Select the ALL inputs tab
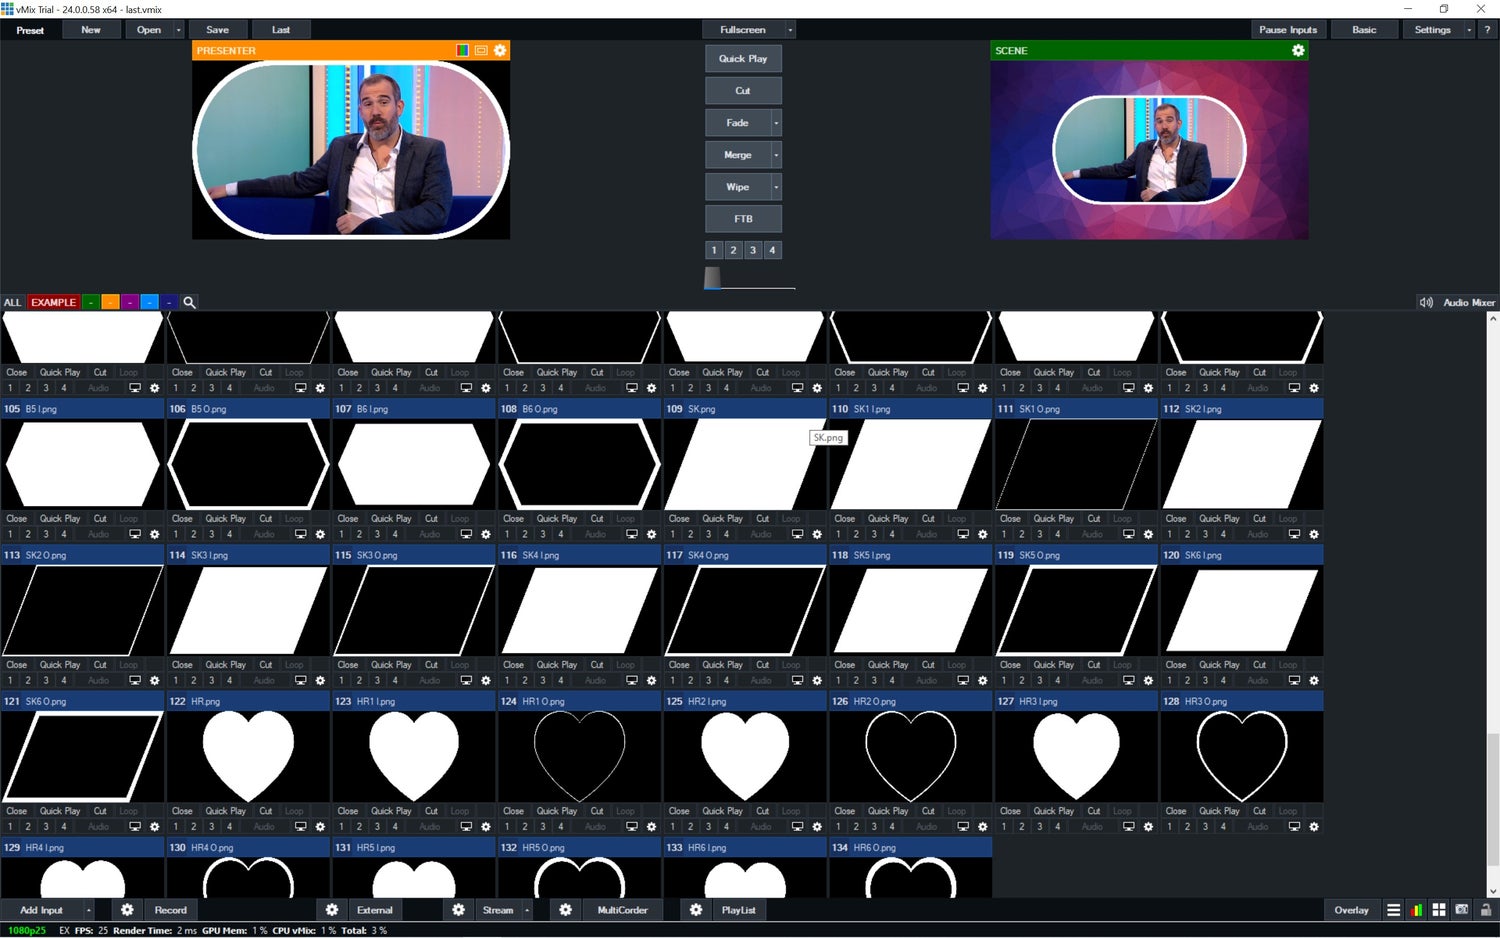The image size is (1500, 938). tap(12, 302)
